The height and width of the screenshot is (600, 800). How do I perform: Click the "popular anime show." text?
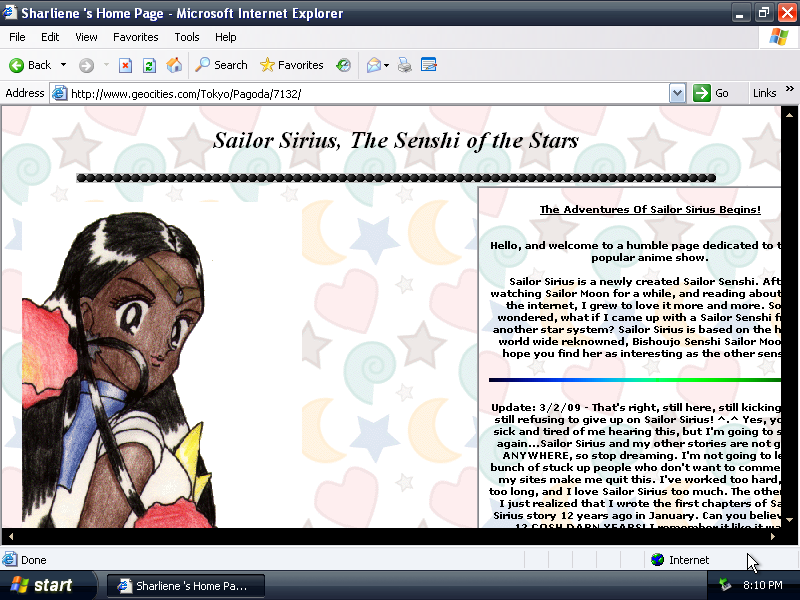point(649,258)
